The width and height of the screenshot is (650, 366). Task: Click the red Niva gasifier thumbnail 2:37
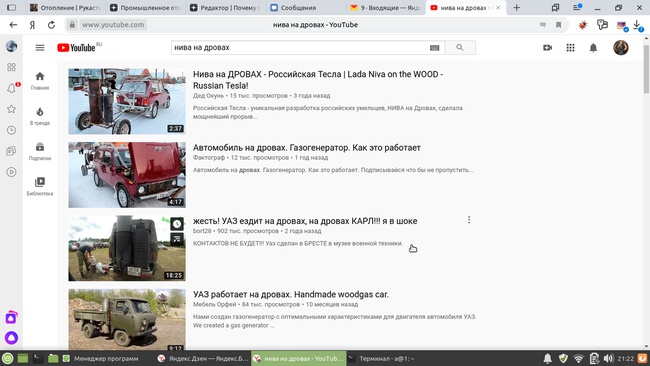(127, 101)
